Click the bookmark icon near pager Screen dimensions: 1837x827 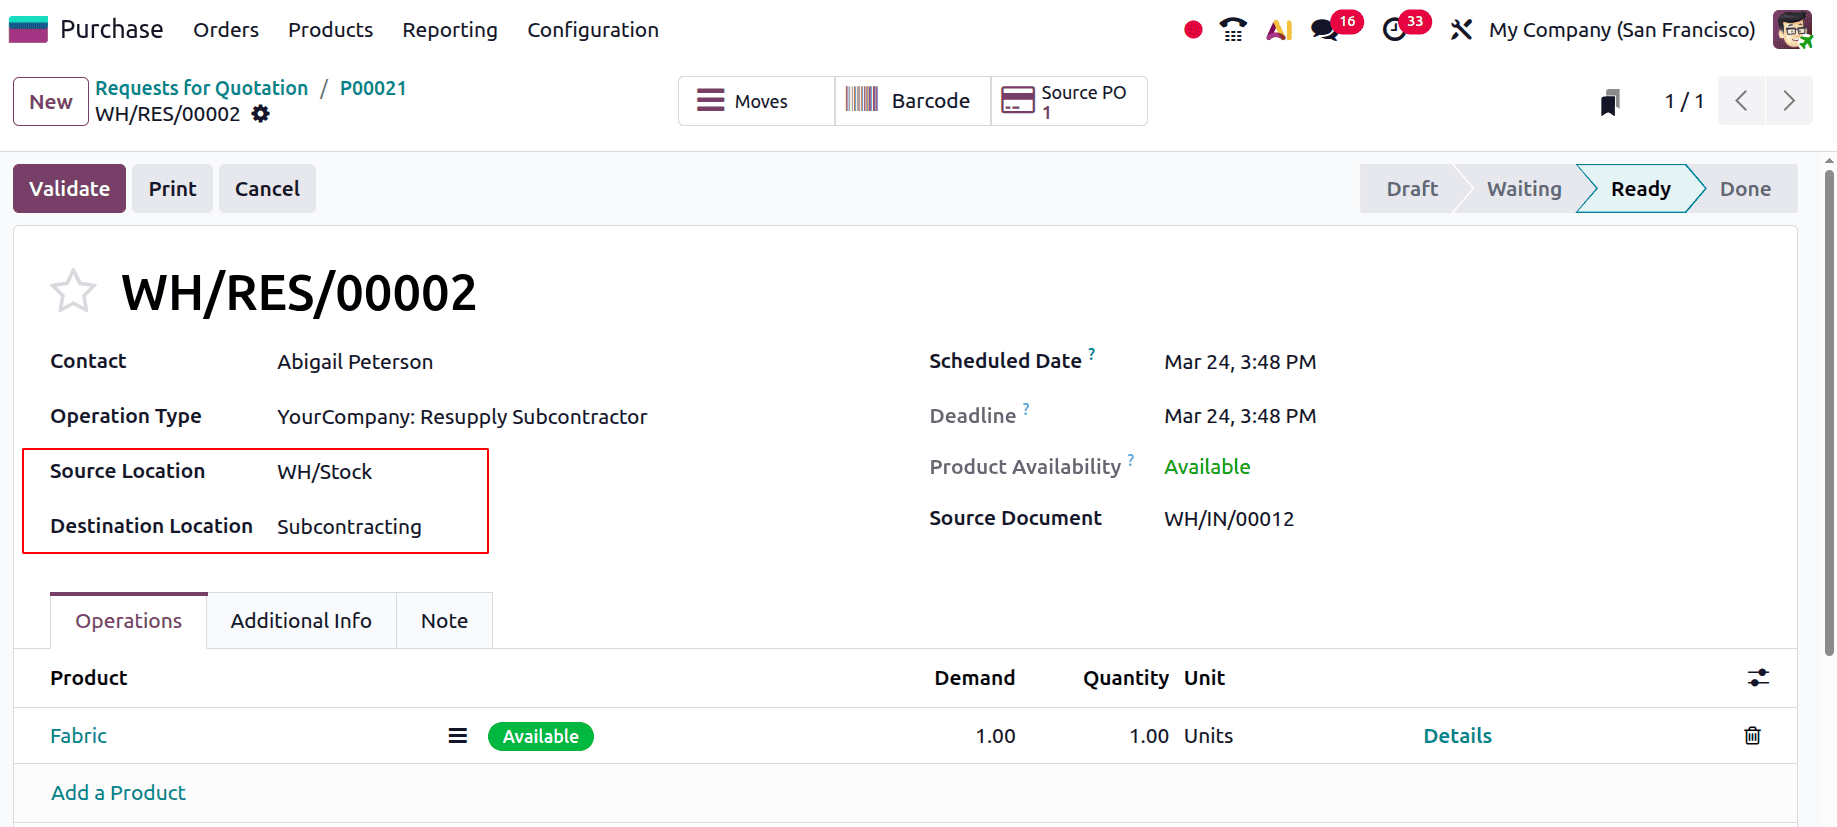1610,102
